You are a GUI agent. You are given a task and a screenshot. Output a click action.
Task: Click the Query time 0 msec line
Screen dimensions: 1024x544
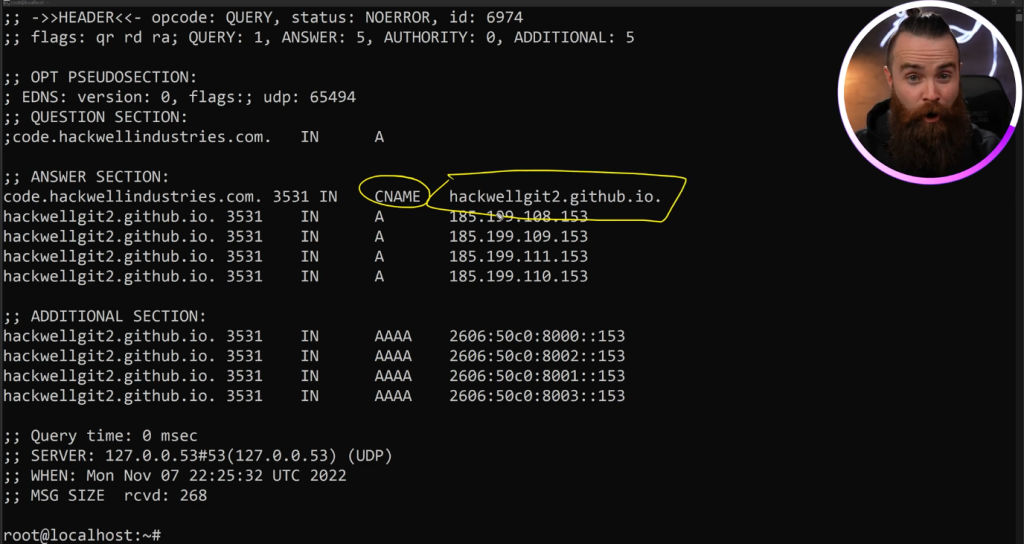click(x=100, y=436)
